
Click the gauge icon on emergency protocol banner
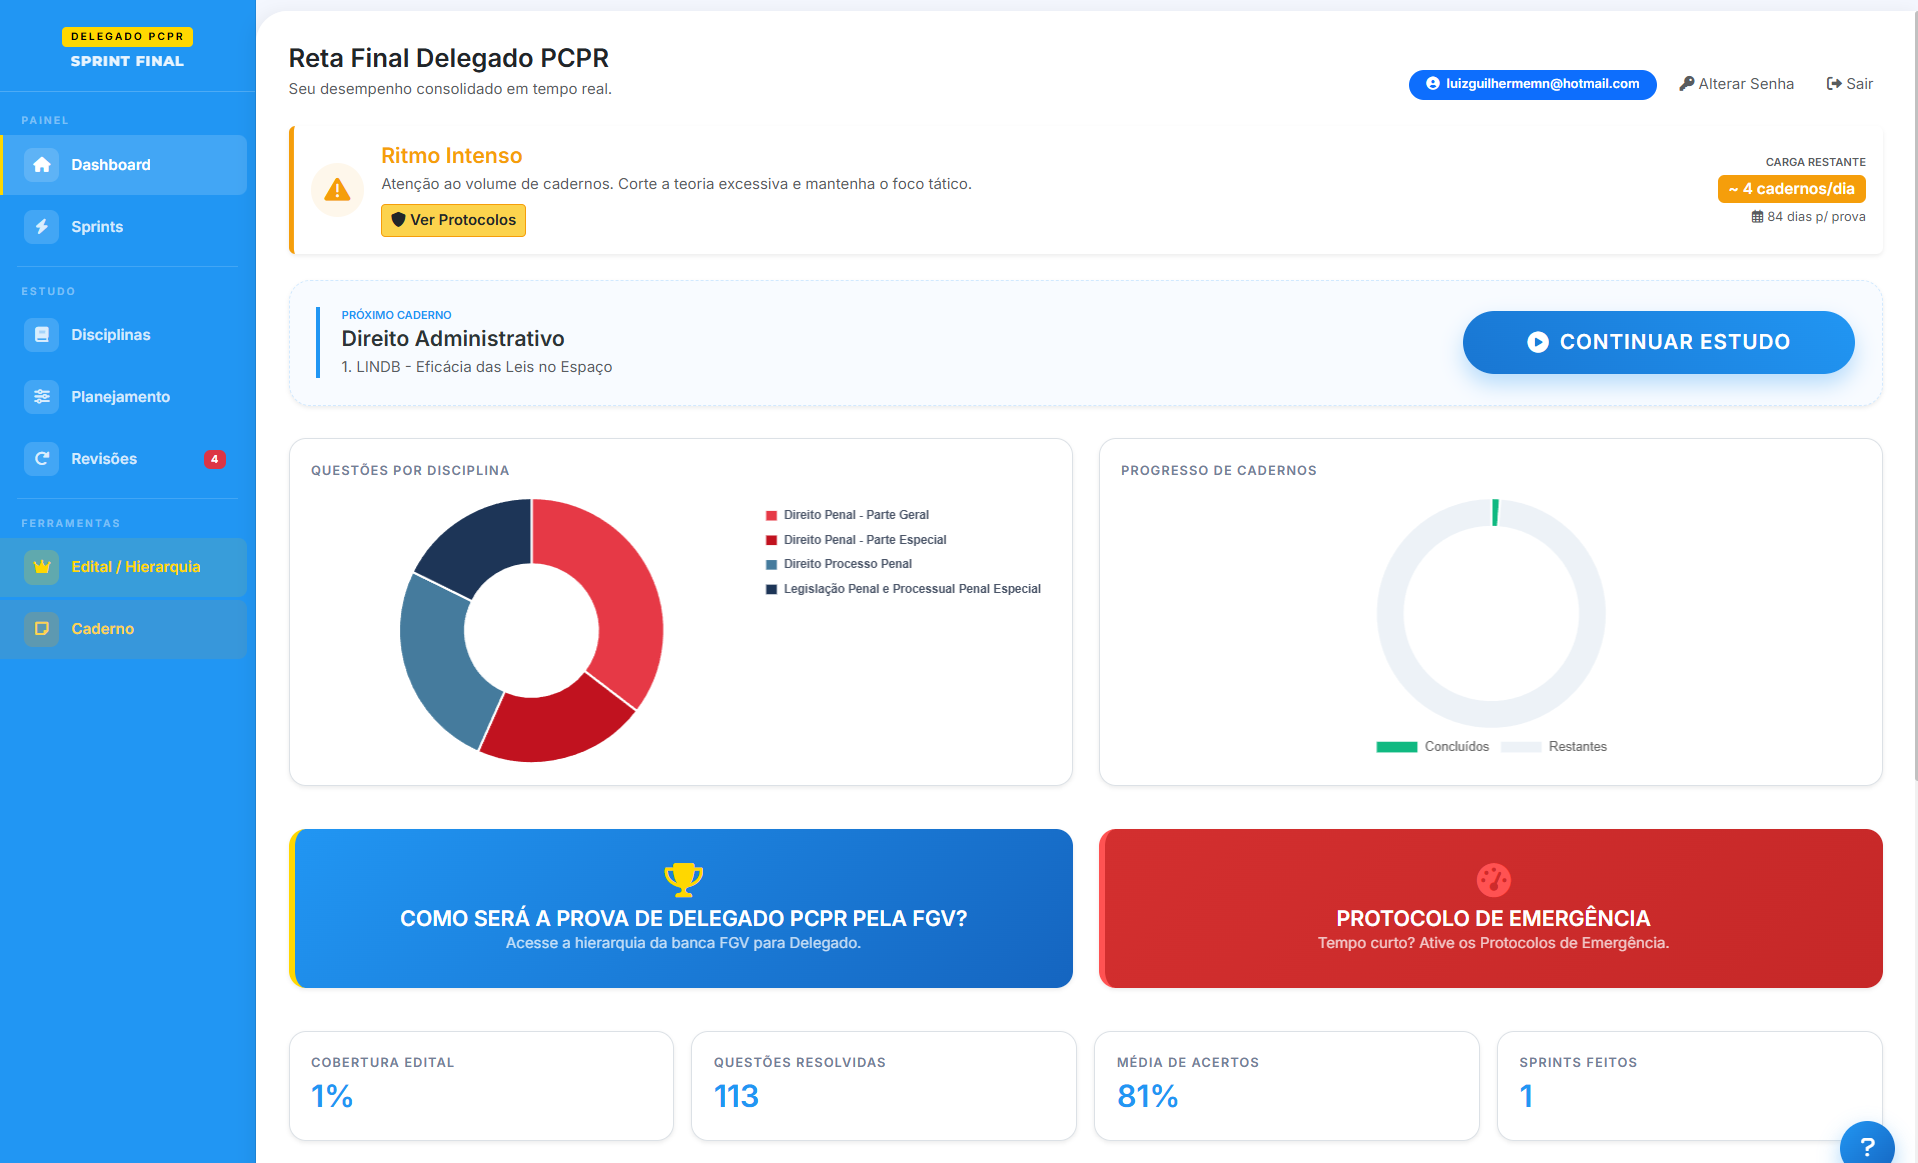click(1493, 880)
